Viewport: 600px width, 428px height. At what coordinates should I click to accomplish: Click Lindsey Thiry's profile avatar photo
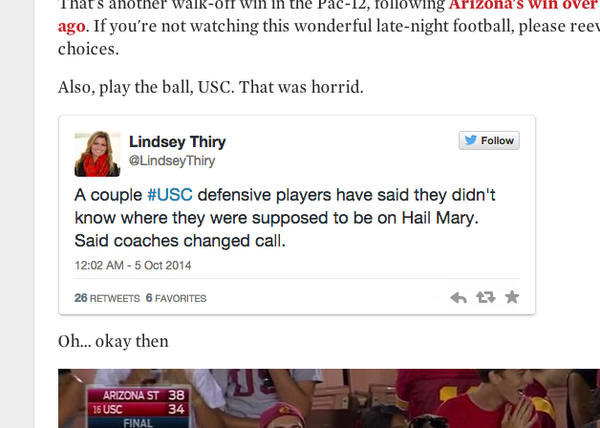click(x=98, y=151)
